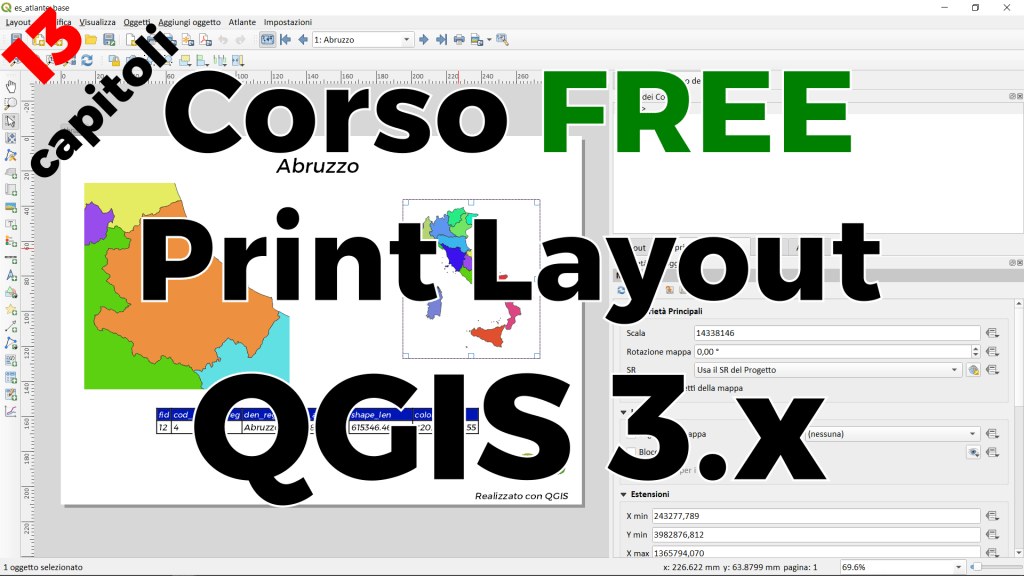Viewport: 1024px width, 576px height.
Task: Go to the next atlas feature
Action: pyautogui.click(x=424, y=40)
